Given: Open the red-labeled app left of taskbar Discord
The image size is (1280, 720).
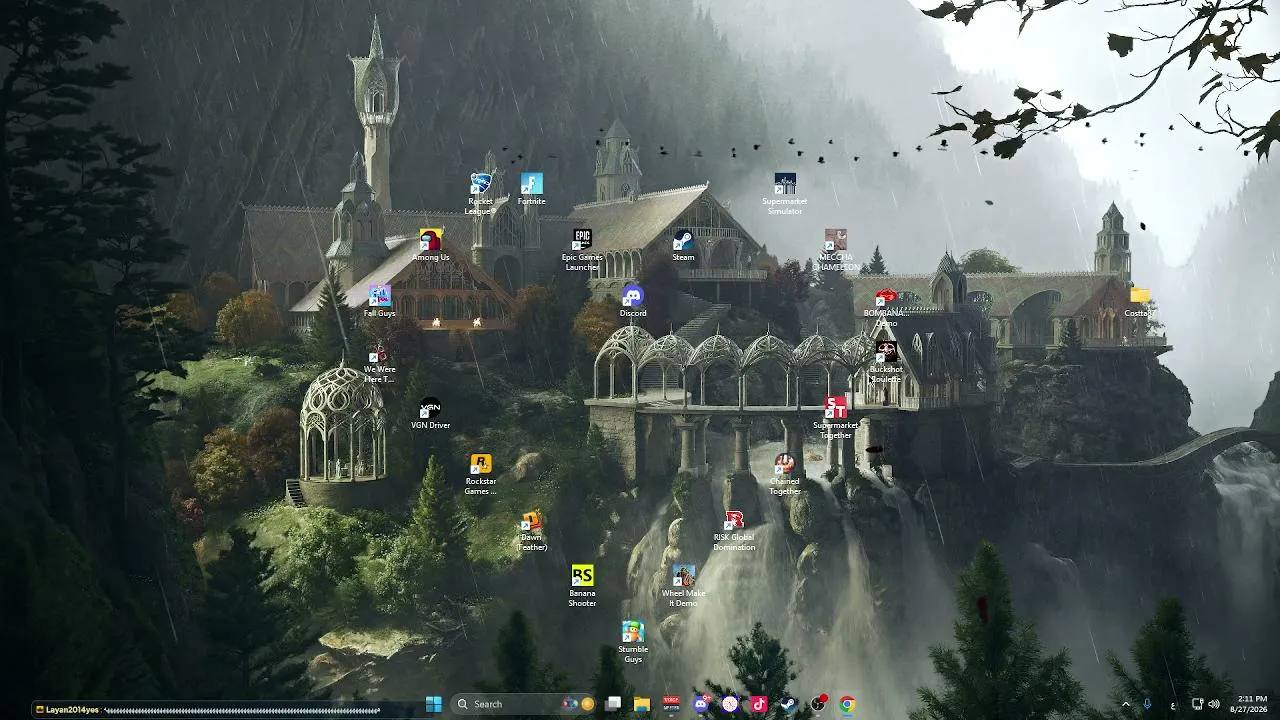Looking at the screenshot, I should tap(672, 704).
